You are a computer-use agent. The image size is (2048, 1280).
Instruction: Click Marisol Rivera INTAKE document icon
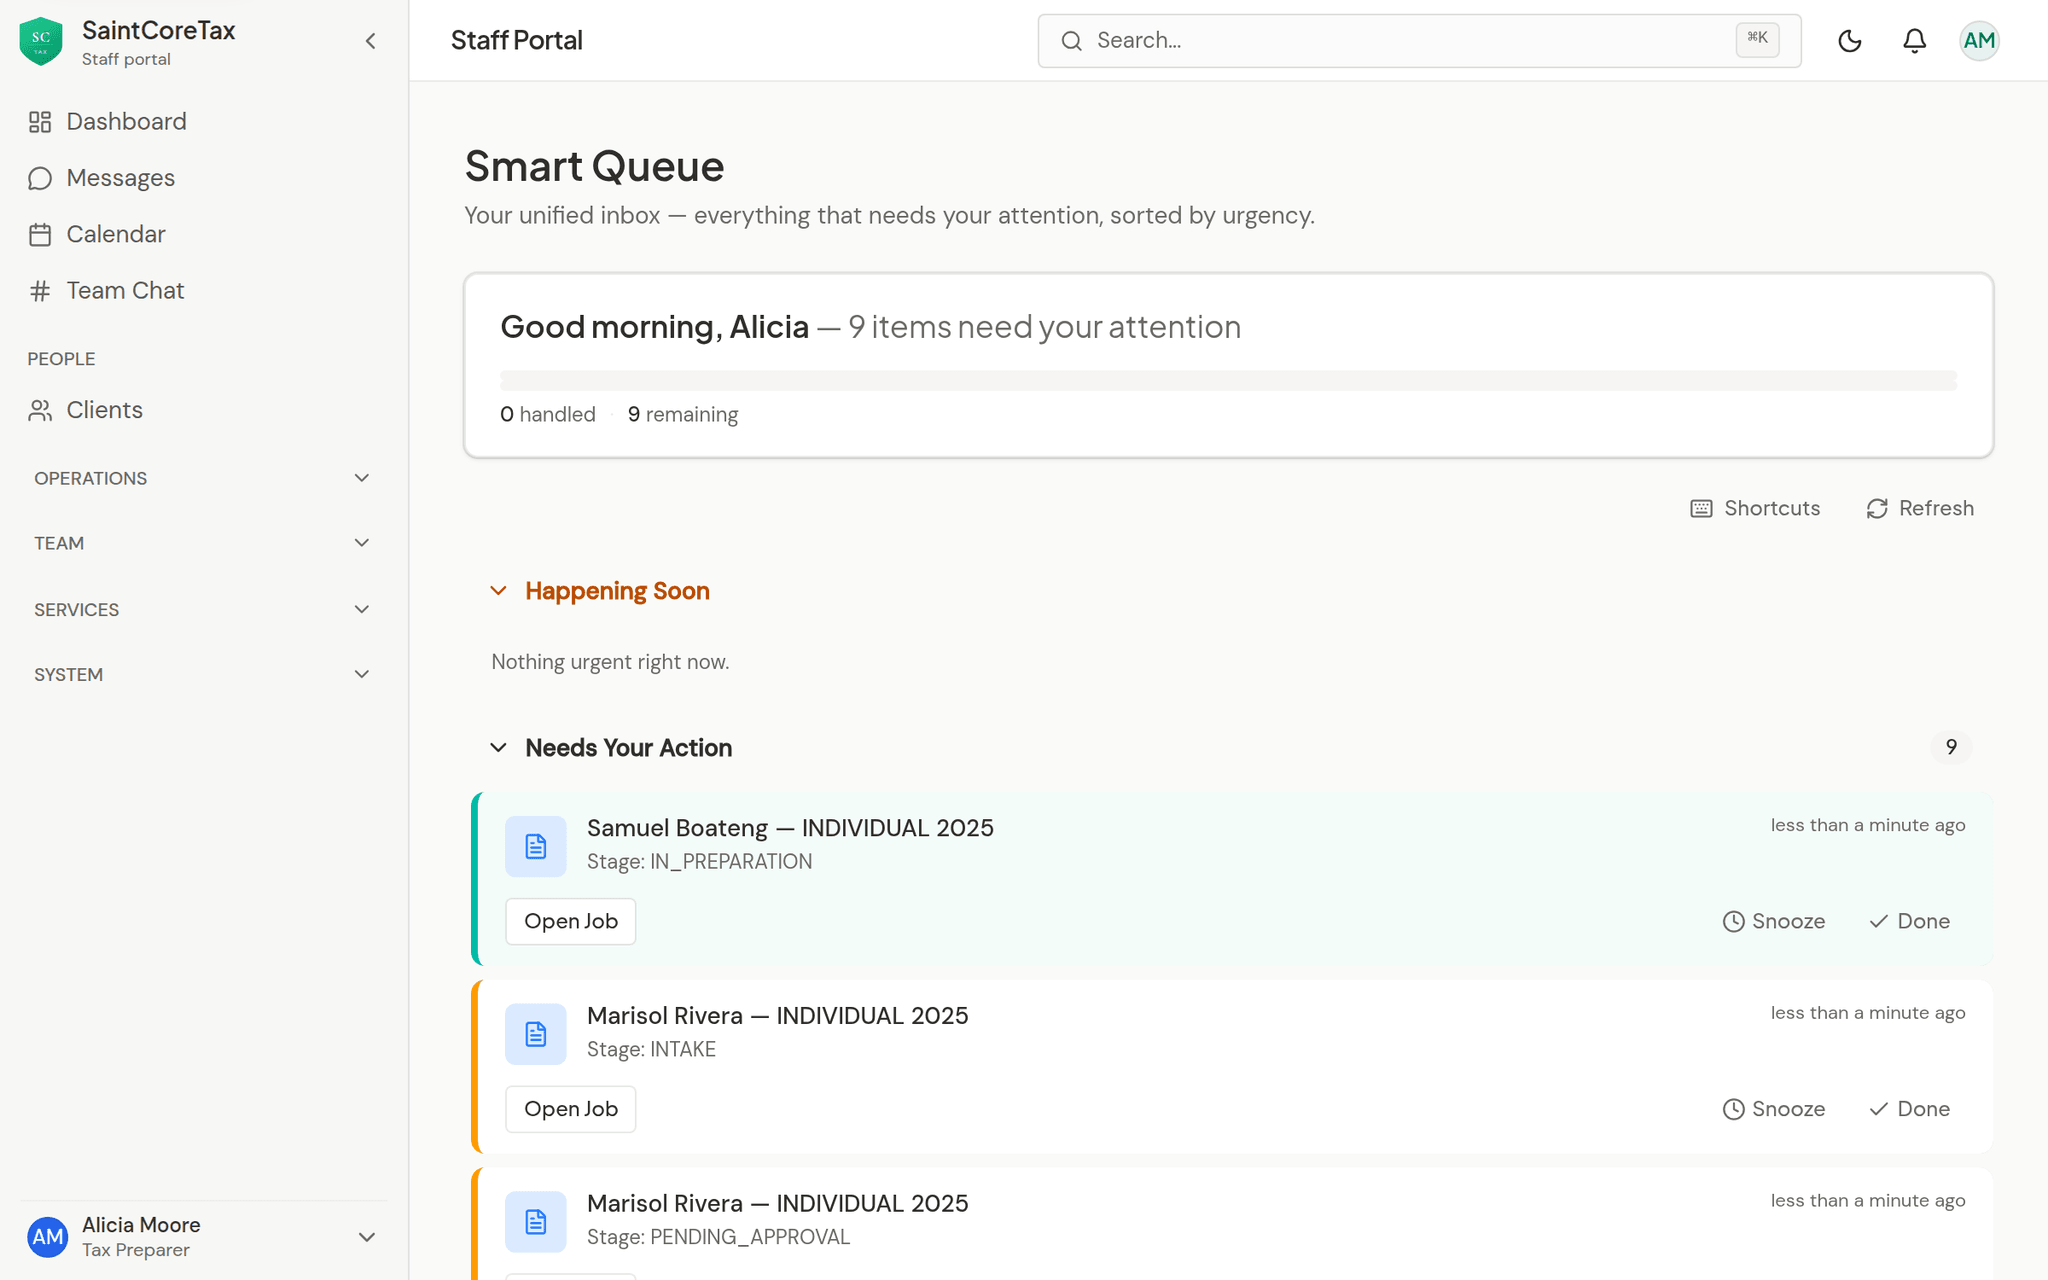point(536,1034)
